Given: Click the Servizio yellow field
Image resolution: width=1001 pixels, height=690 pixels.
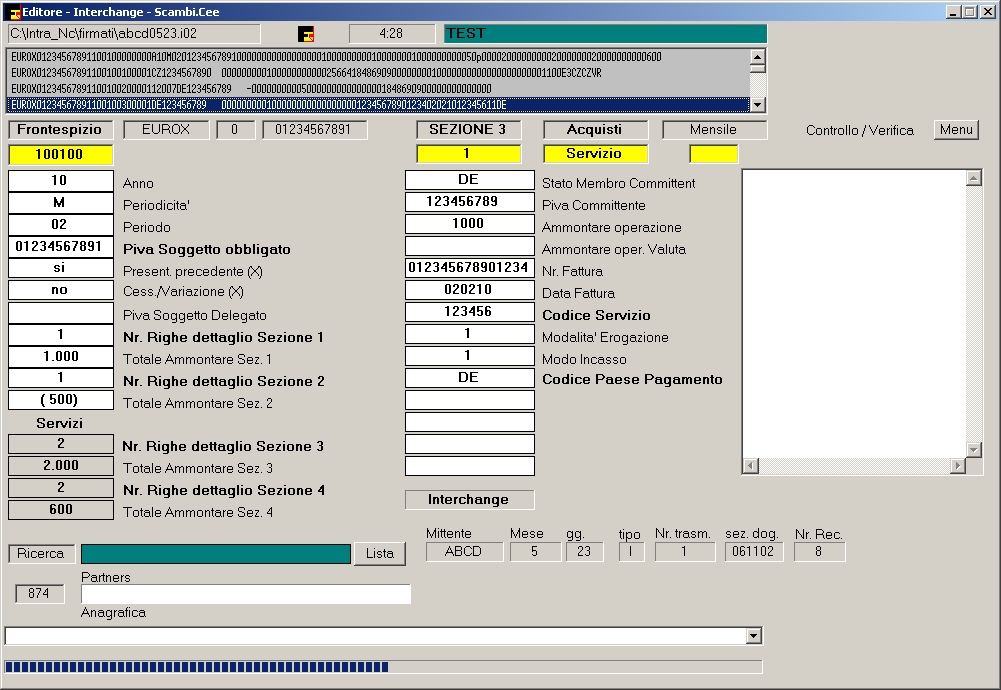Looking at the screenshot, I should point(595,154).
